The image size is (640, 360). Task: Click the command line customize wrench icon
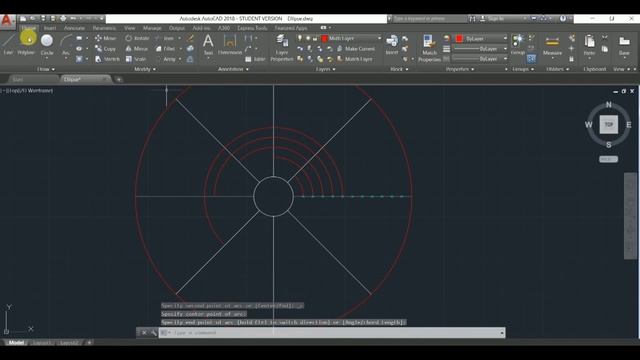point(153,333)
